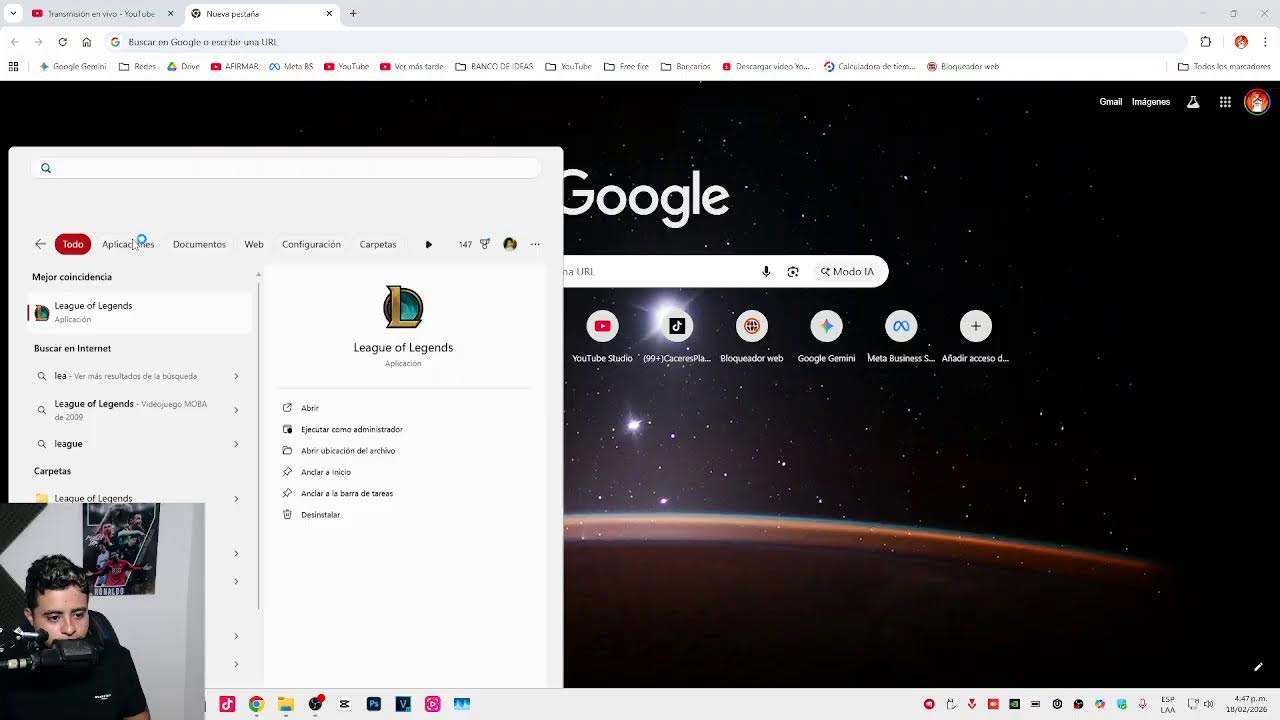Image resolution: width=1280 pixels, height=720 pixels.
Task: Select the Todo filter tab
Action: 73,244
